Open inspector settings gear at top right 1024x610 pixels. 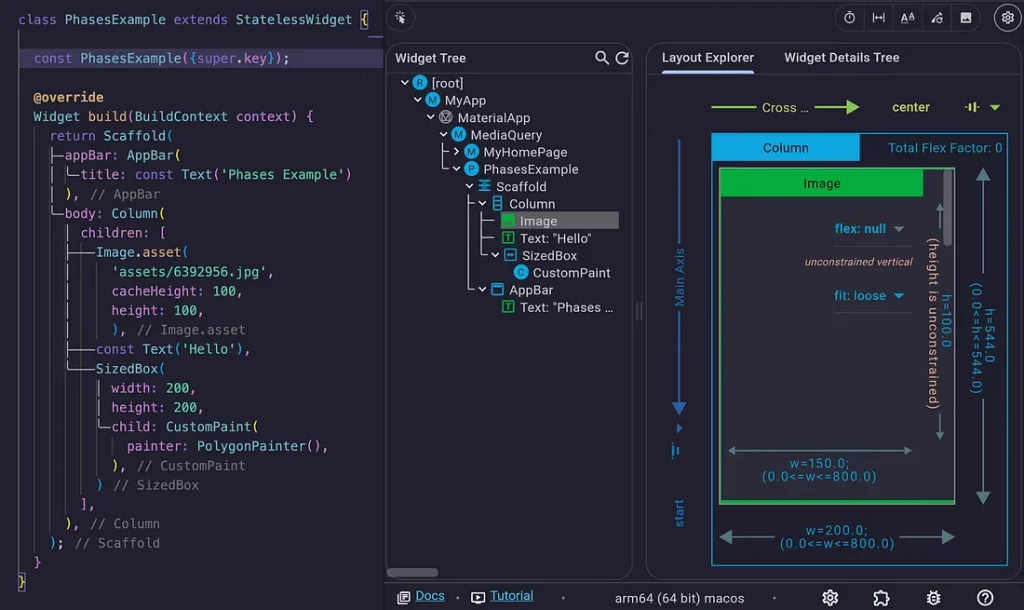(x=1007, y=18)
